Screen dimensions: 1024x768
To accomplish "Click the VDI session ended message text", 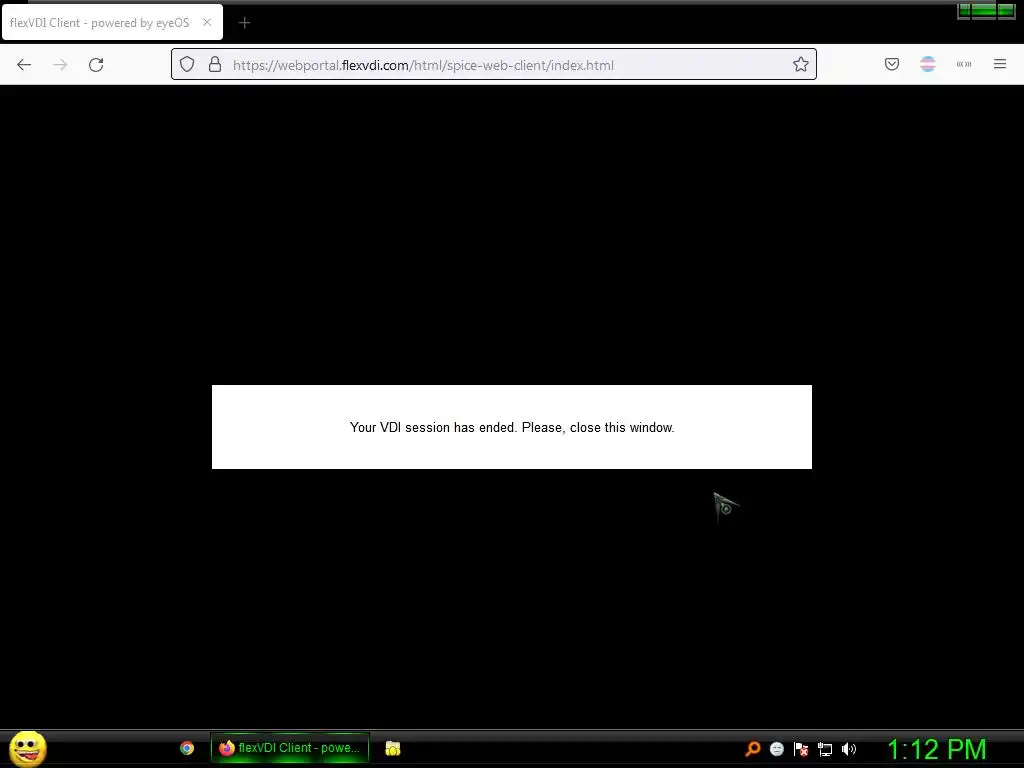I will click(512, 427).
